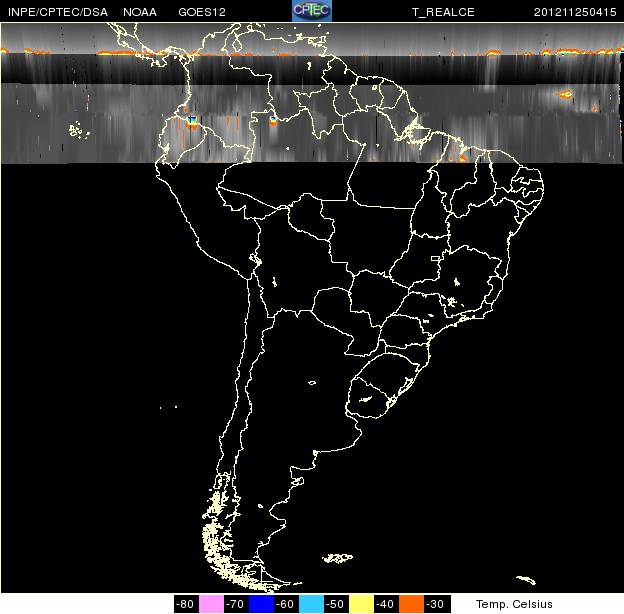Click the pink color swatch in legend
The width and height of the screenshot is (624, 614).
point(211,604)
